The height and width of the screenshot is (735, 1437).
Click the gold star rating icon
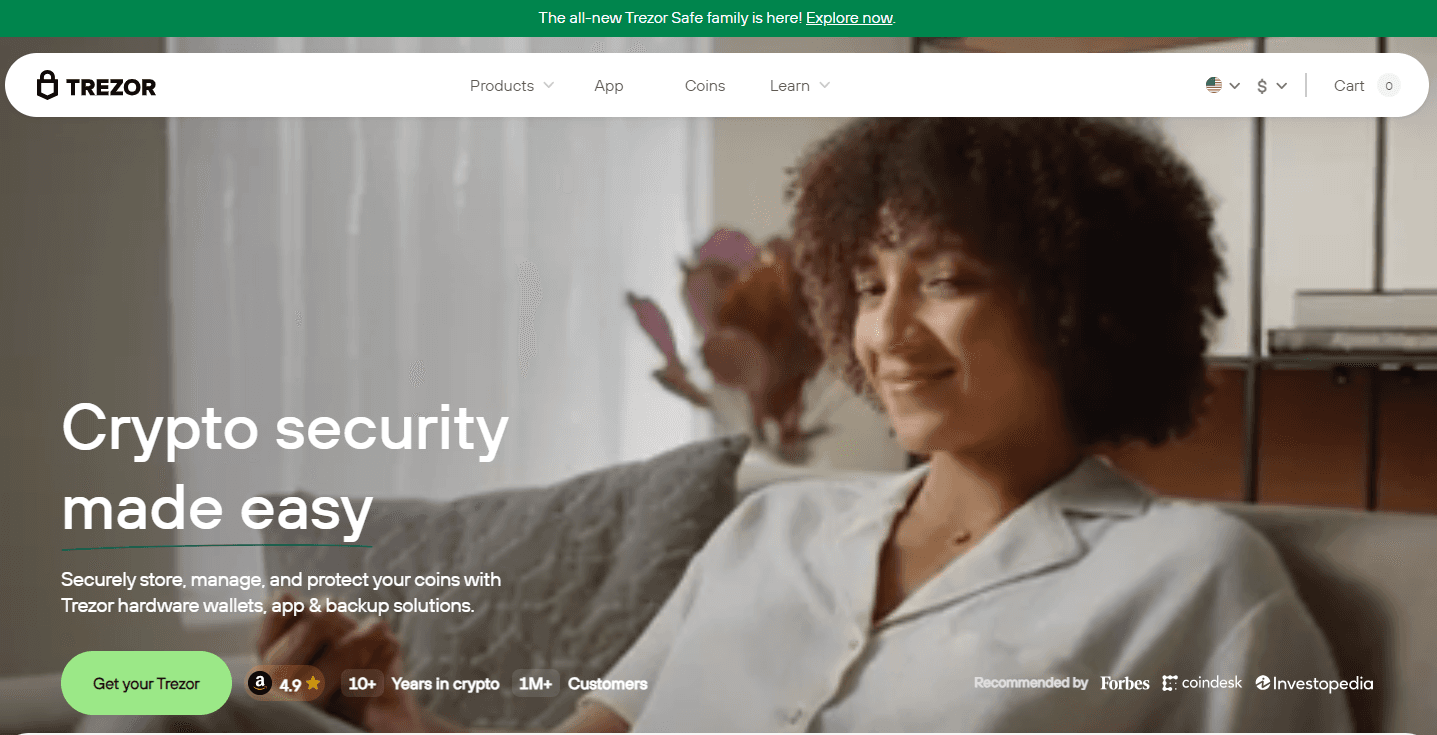[313, 684]
